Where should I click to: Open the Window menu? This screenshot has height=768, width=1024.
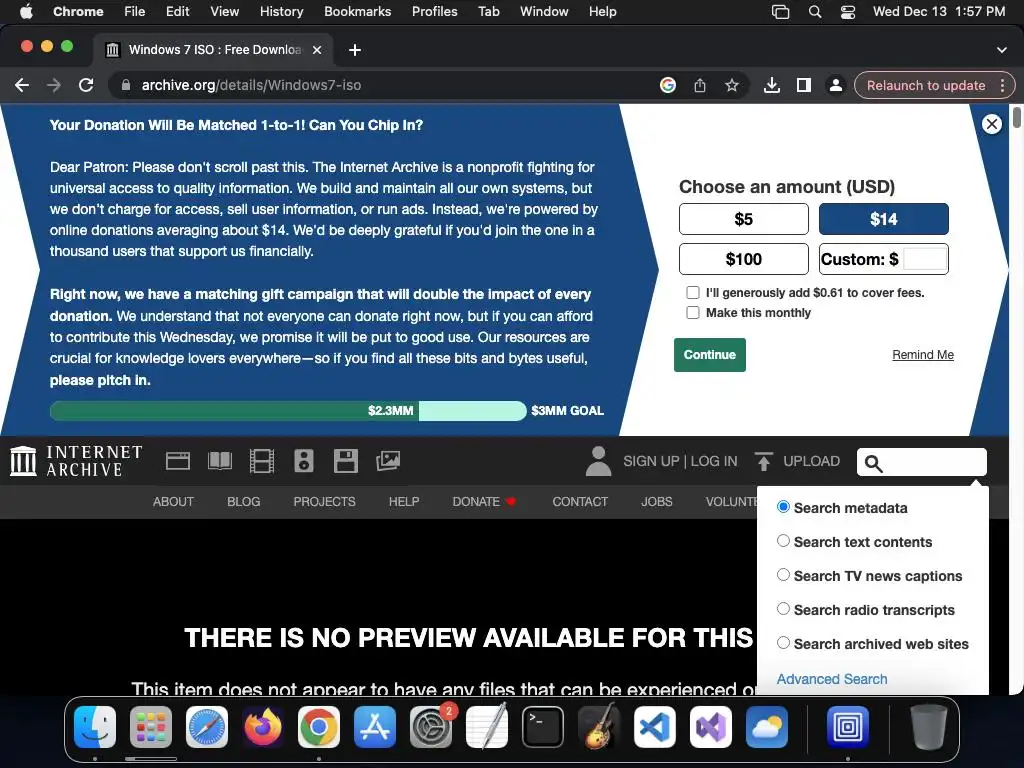coord(544,12)
